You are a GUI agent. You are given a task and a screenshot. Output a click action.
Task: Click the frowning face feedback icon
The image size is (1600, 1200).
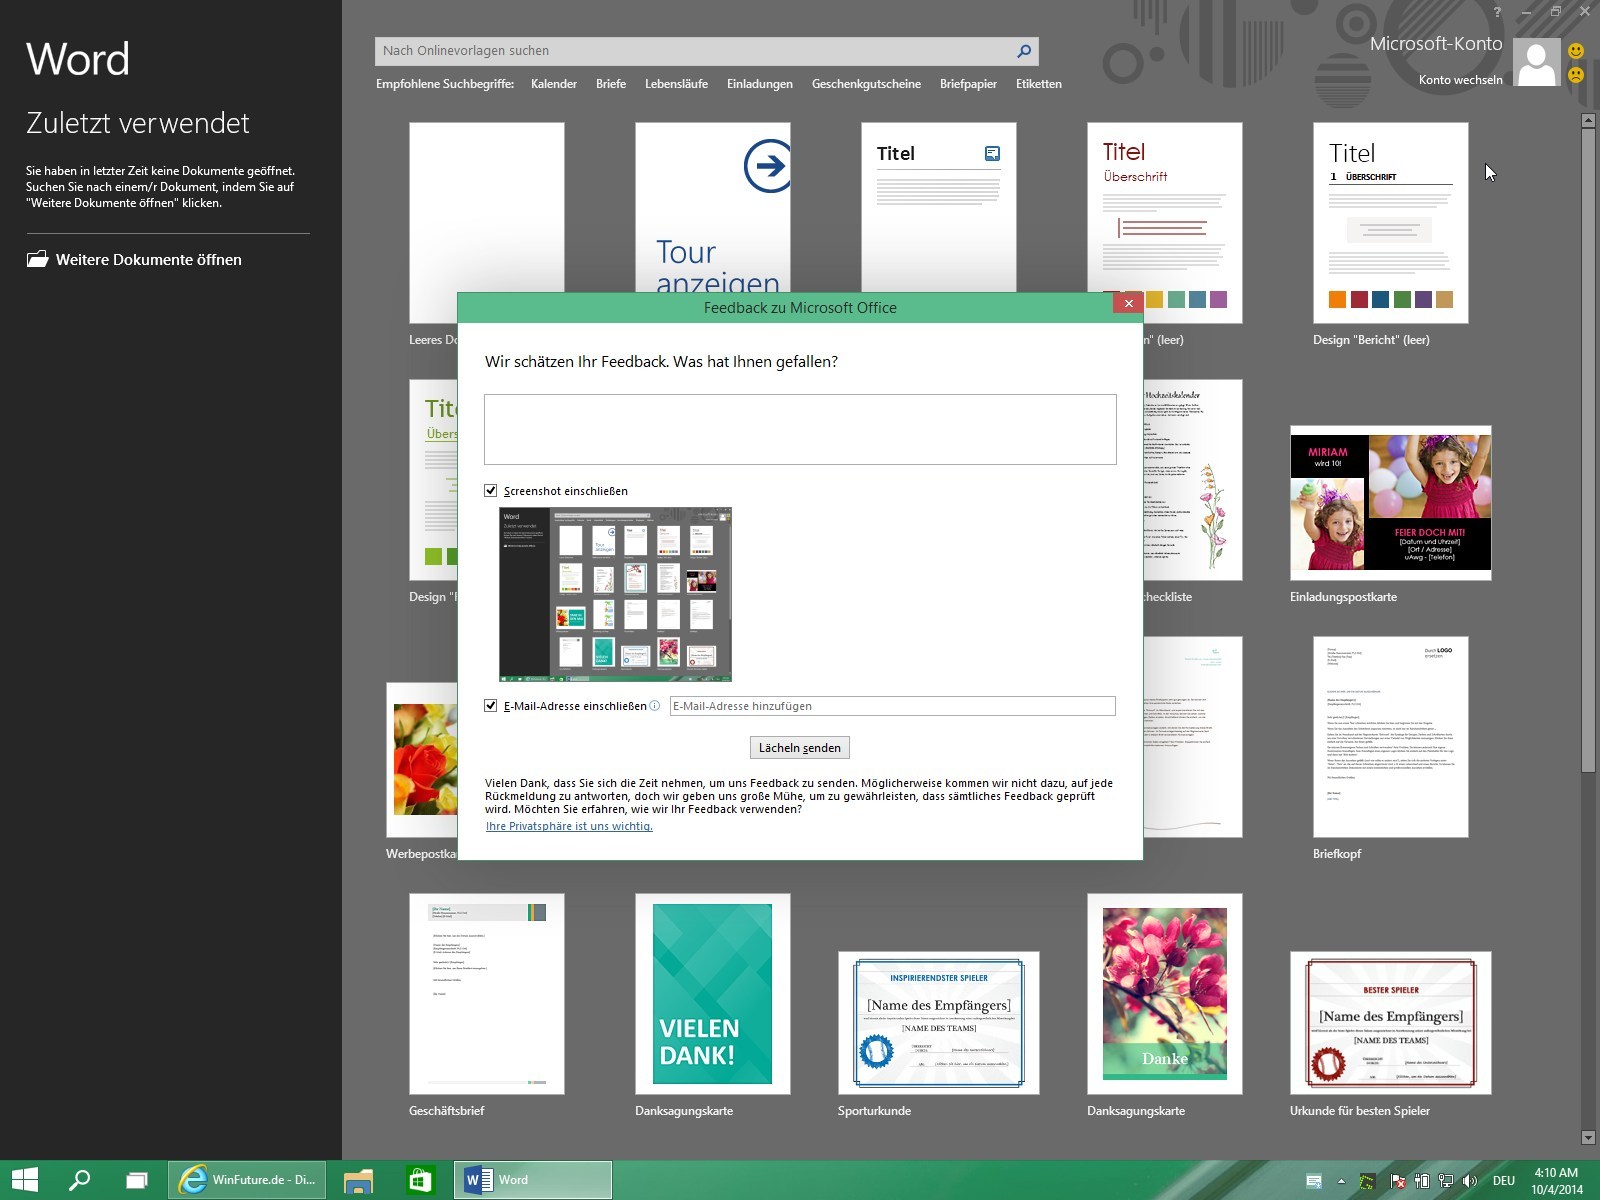click(x=1576, y=75)
